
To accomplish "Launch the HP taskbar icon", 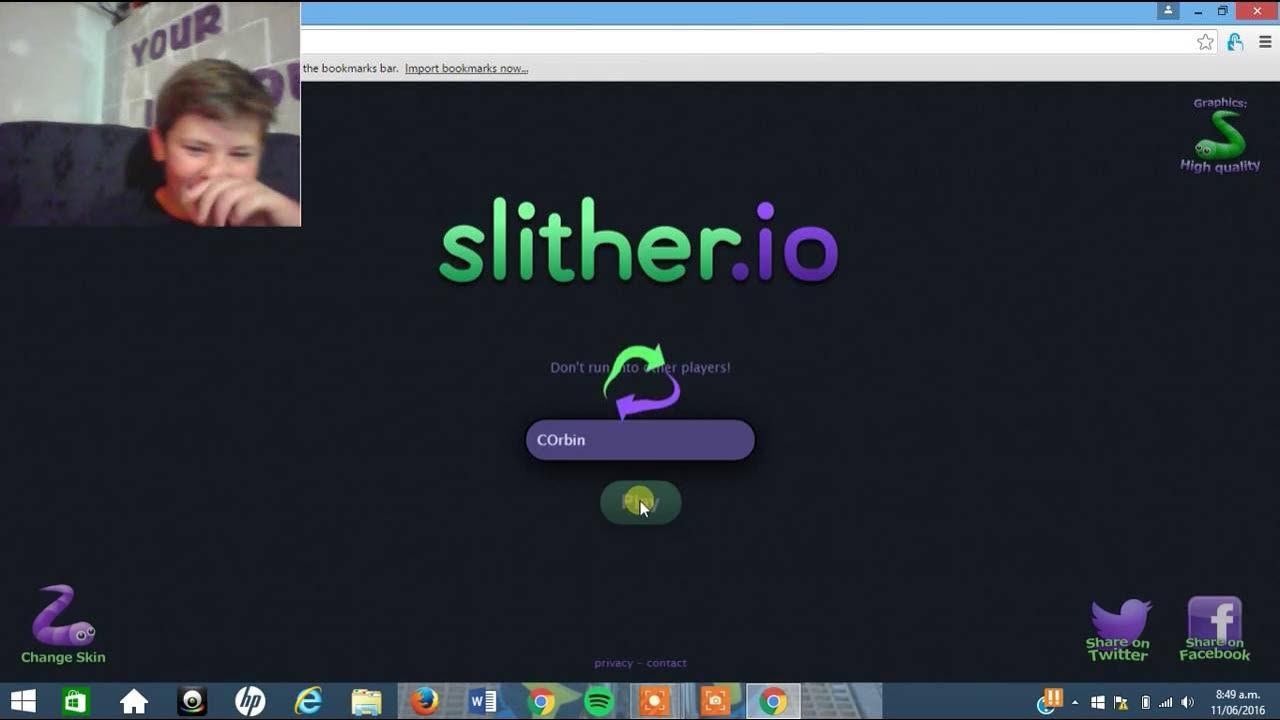I will (x=250, y=702).
